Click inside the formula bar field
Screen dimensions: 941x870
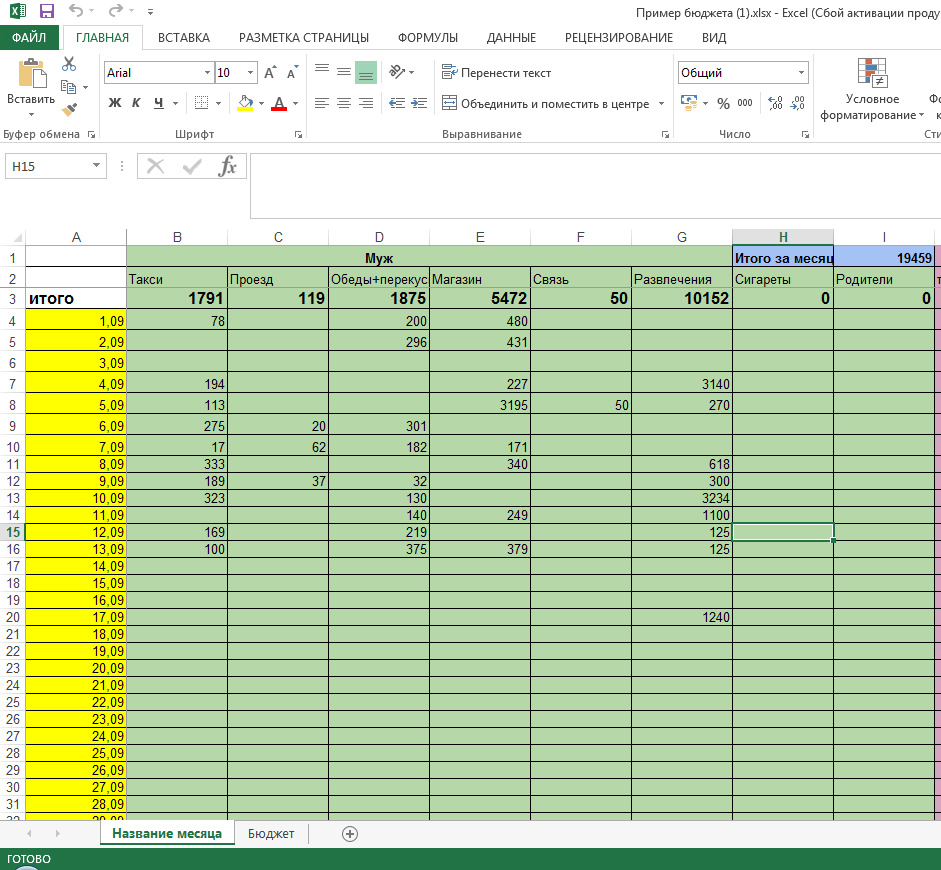click(x=595, y=186)
